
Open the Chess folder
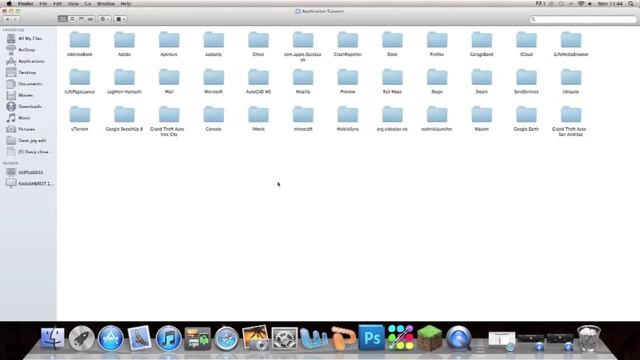click(258, 40)
